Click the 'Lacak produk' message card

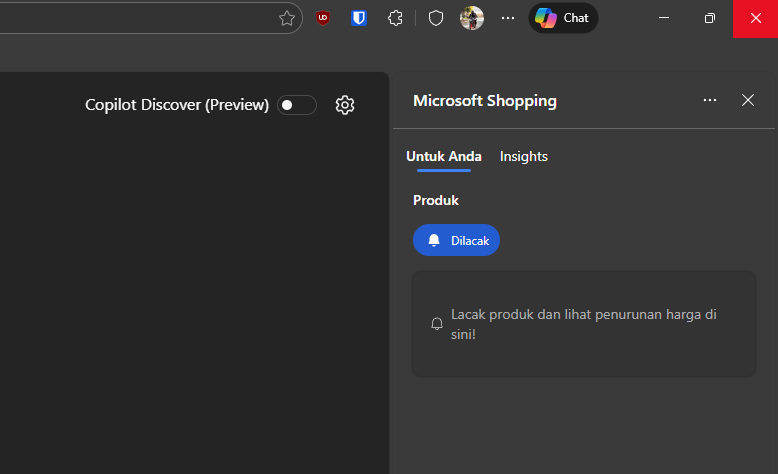583,324
